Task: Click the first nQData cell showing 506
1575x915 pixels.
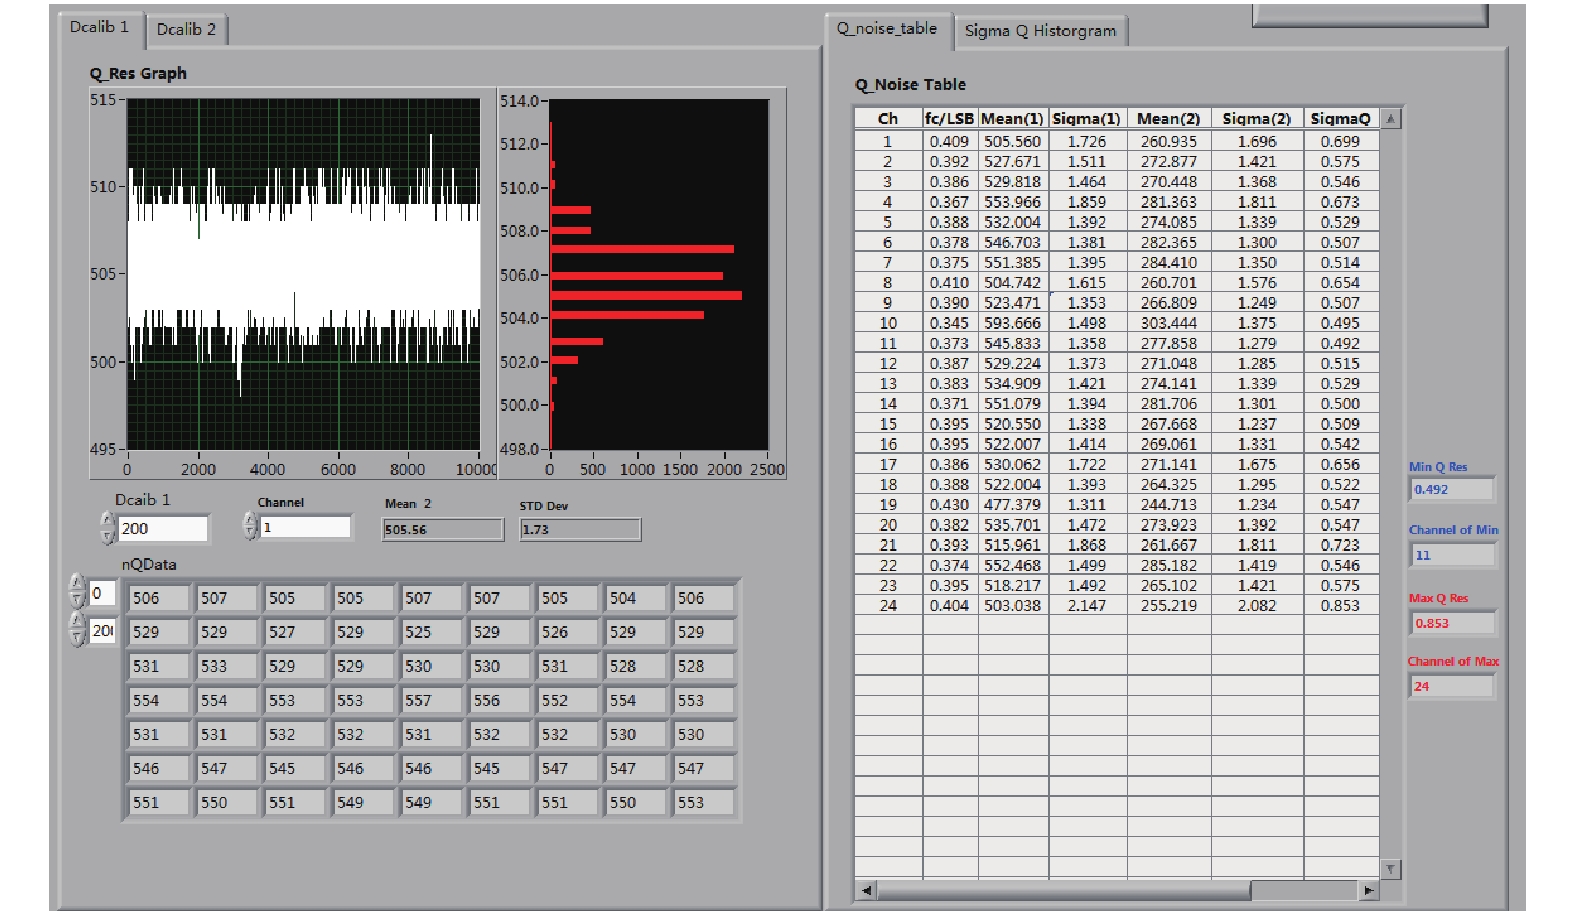Action: (158, 598)
